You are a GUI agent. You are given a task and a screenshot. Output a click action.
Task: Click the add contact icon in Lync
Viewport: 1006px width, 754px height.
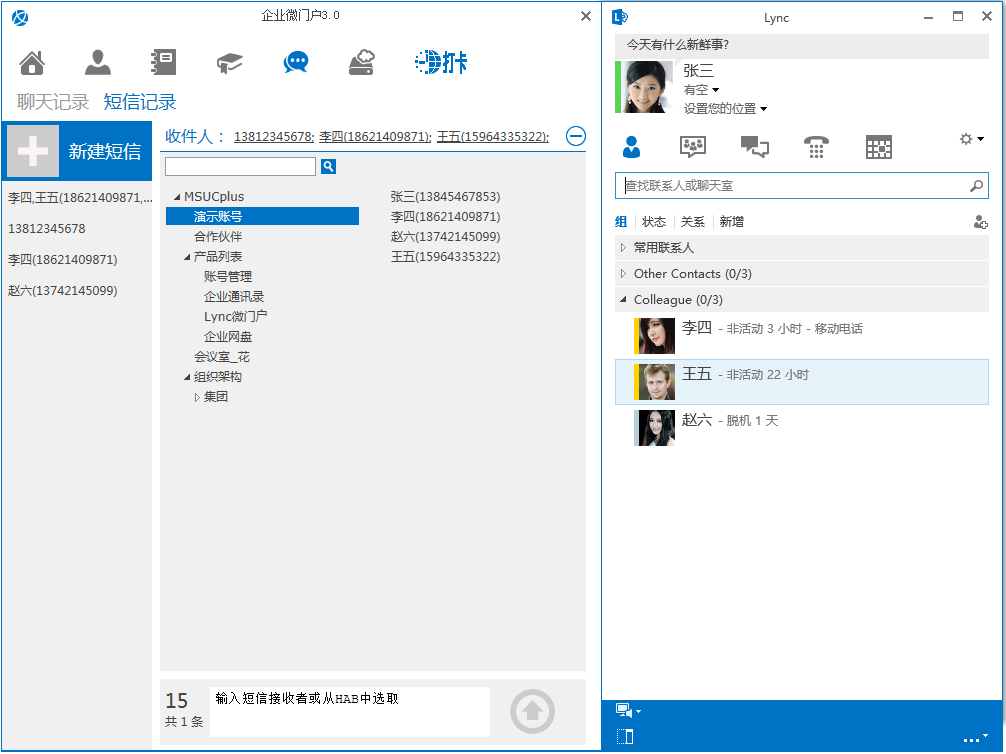coord(980,222)
